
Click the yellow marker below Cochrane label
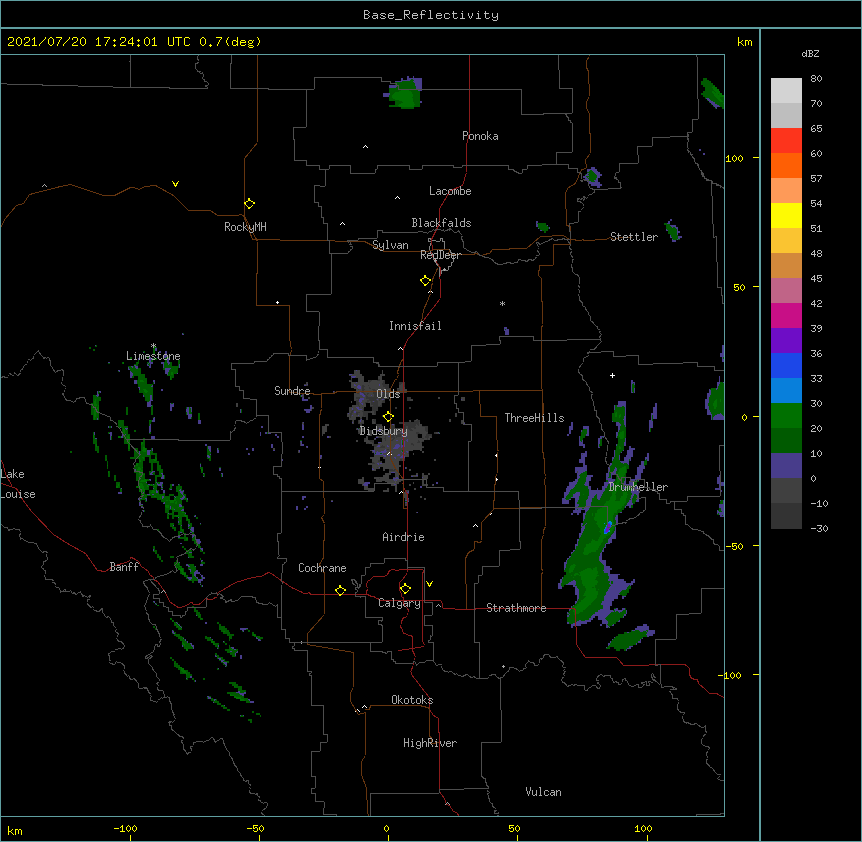click(340, 590)
